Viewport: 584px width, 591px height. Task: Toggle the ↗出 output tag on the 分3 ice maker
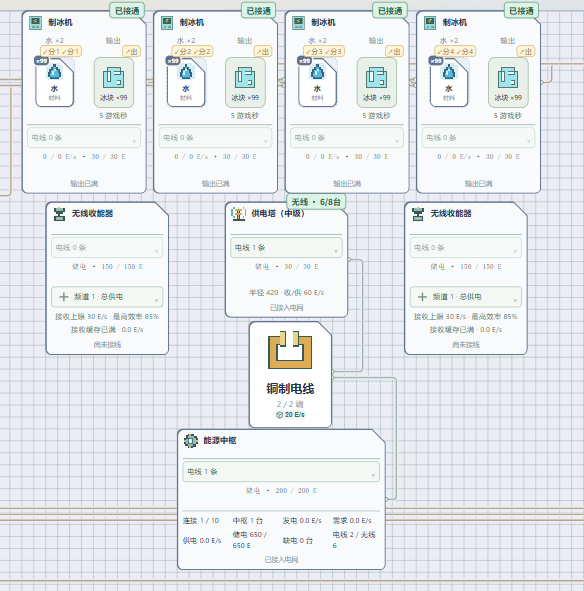(394, 51)
